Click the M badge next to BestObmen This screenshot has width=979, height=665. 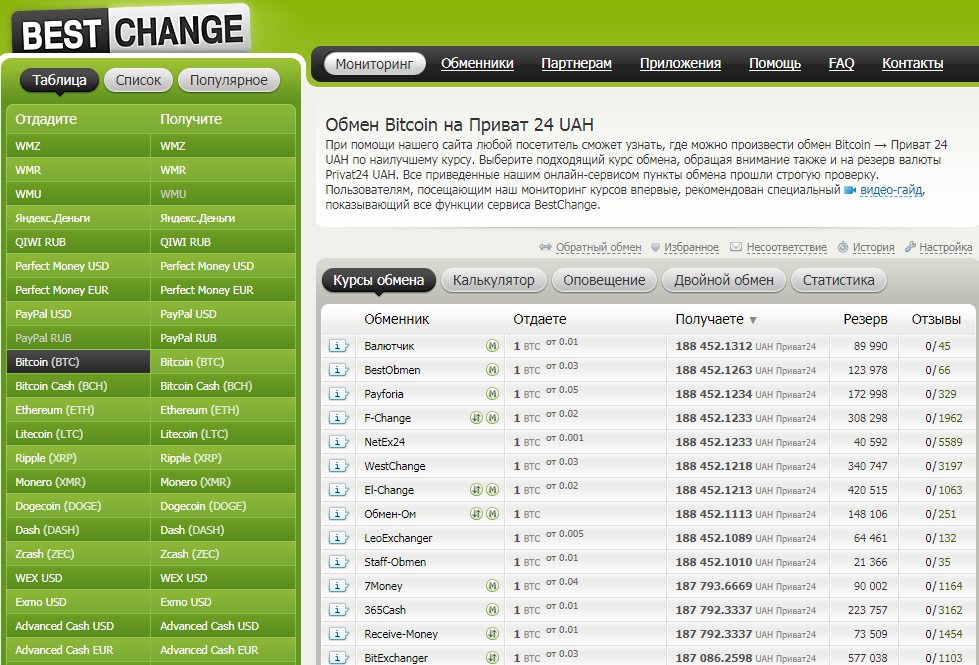tap(493, 370)
